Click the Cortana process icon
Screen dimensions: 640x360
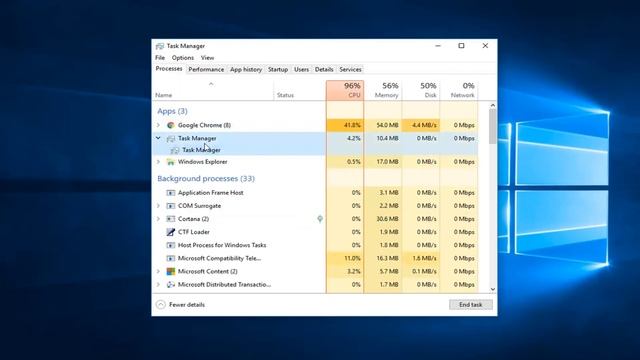point(171,219)
